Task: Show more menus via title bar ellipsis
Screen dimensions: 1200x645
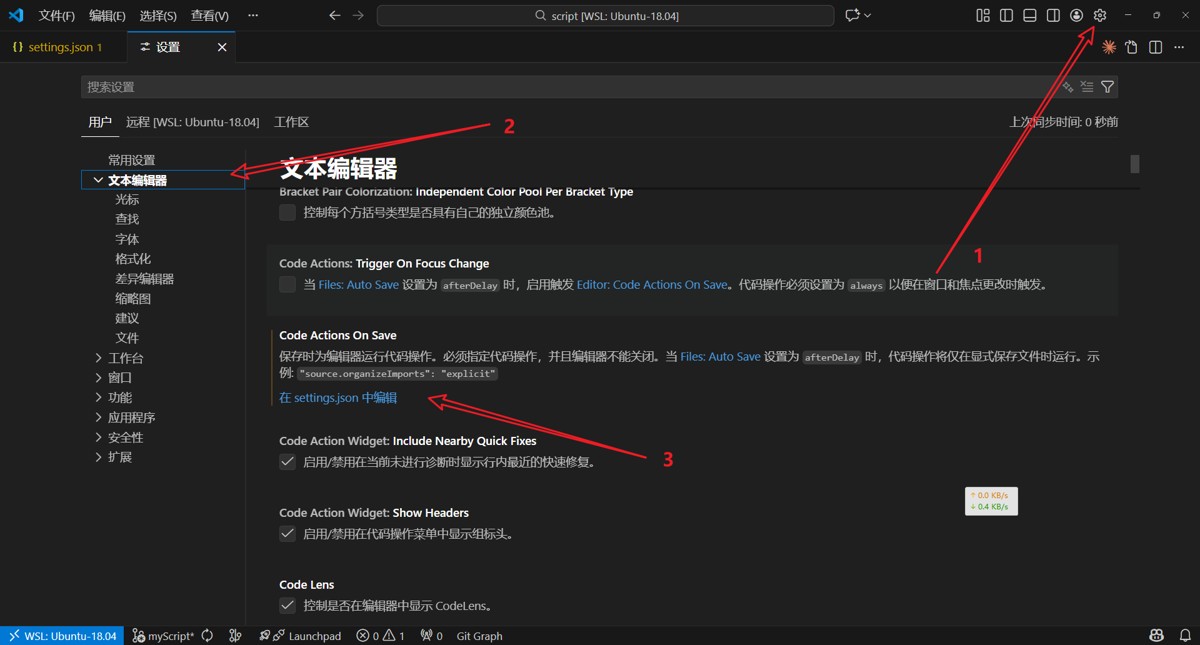Action: pos(253,16)
